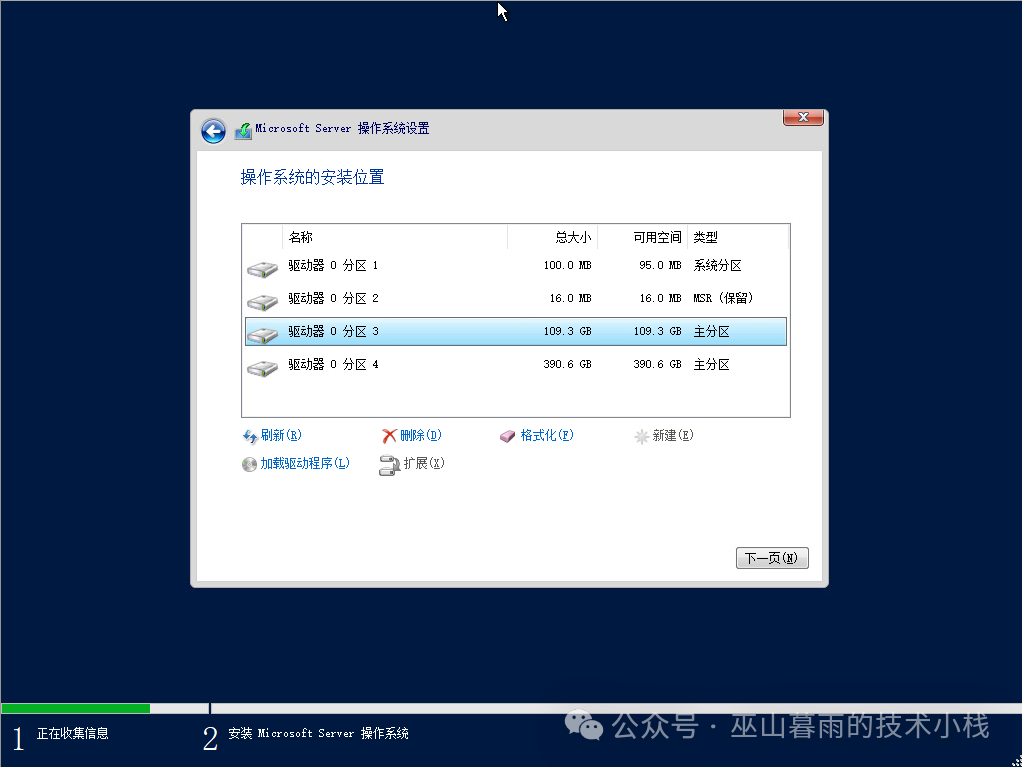Click the drive icon for partition 4
The height and width of the screenshot is (767, 1022).
point(262,367)
